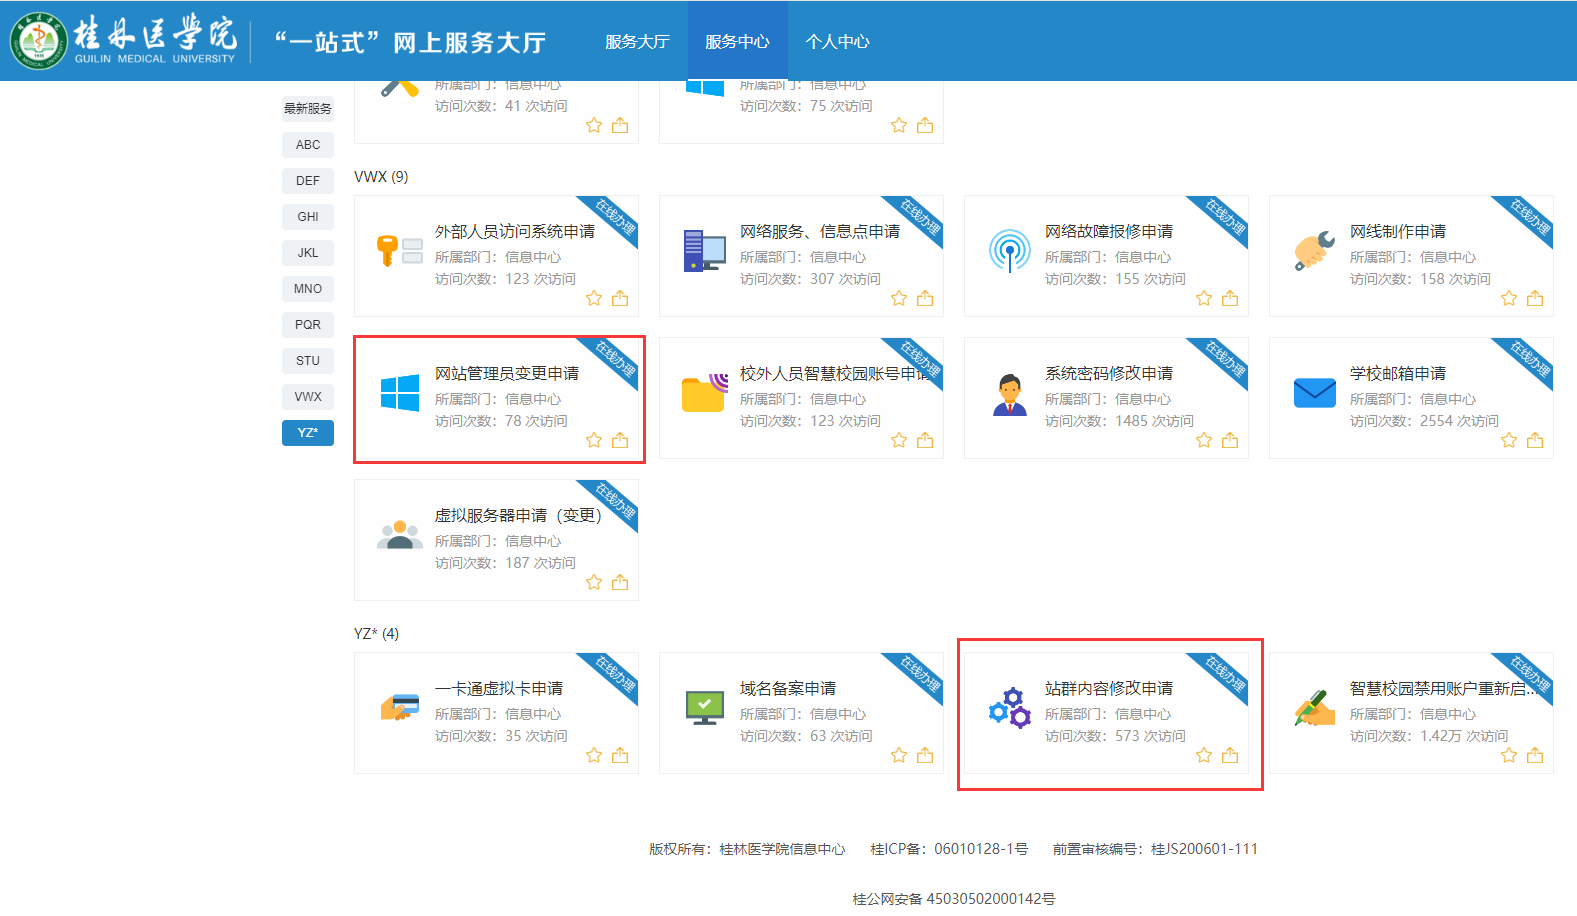Viewport: 1577px width, 916px height.
Task: Share 外部人员访问系统申请 service
Action: coord(620,298)
